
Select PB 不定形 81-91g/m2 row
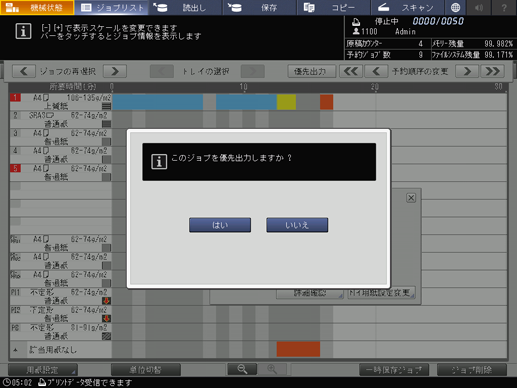point(61,332)
